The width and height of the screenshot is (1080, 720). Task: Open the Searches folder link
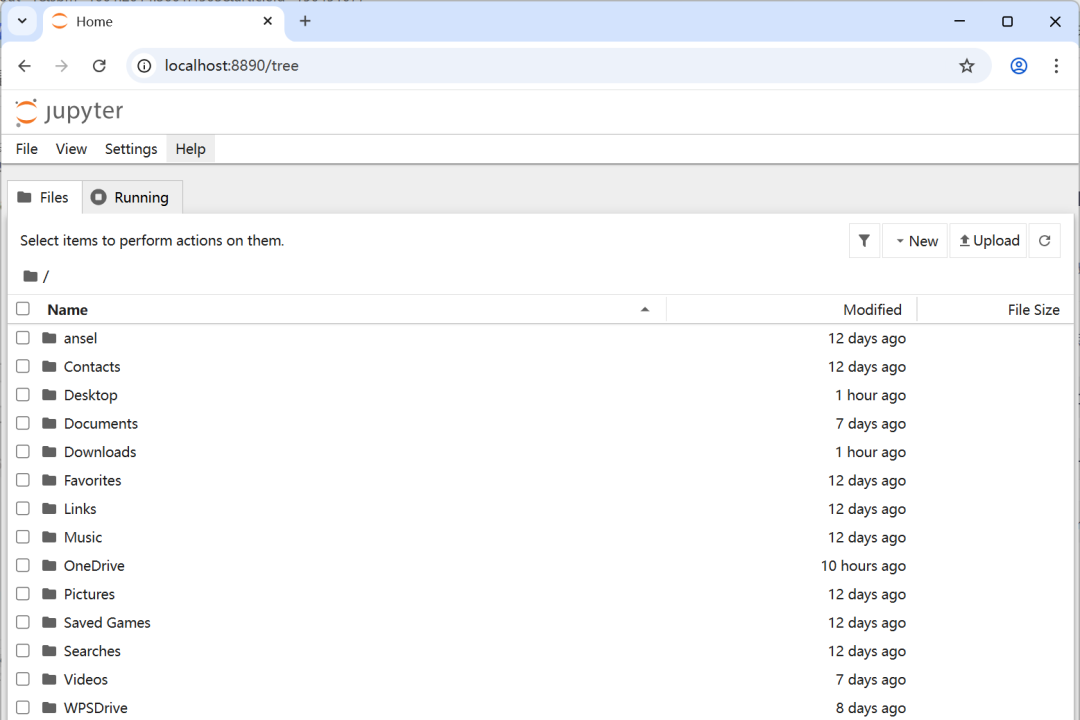92,650
